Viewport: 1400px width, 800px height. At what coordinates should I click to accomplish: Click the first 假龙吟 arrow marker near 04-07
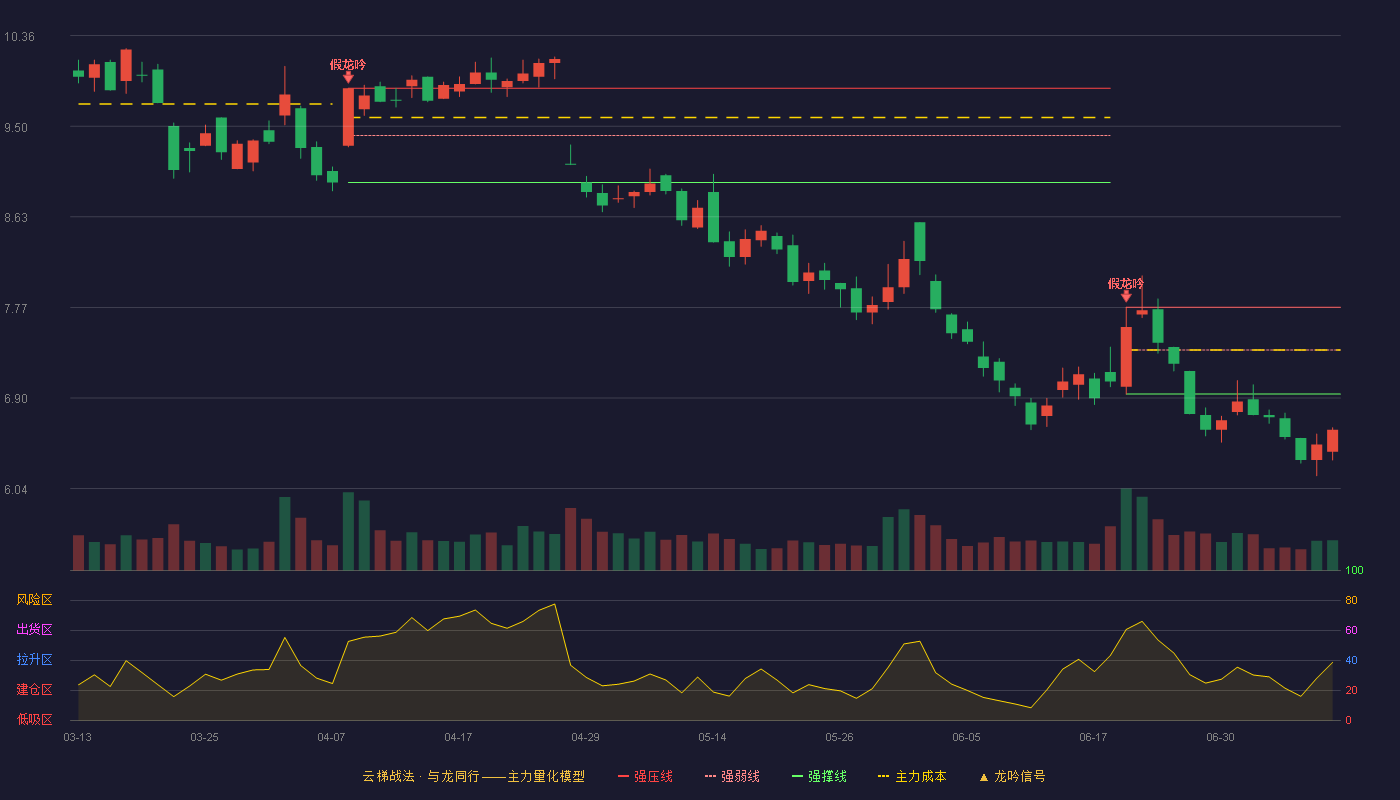348,77
